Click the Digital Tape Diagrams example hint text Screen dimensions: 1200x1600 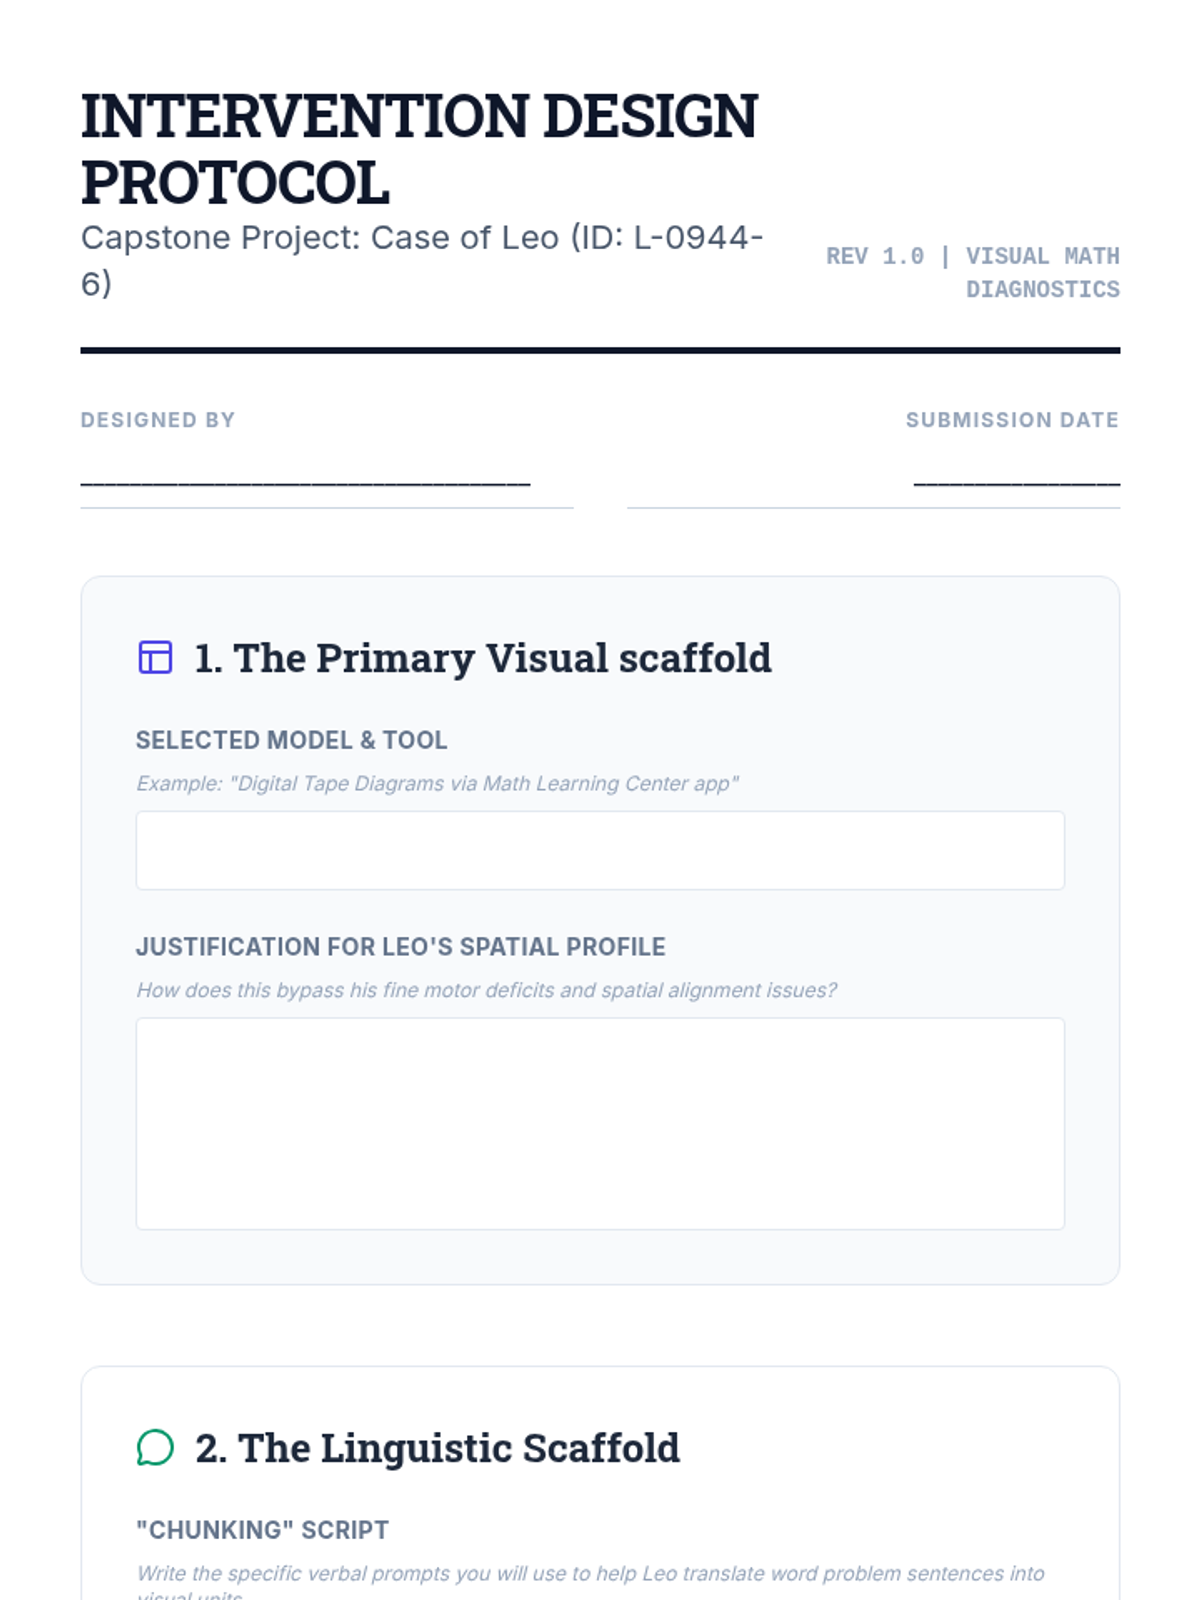tap(437, 783)
